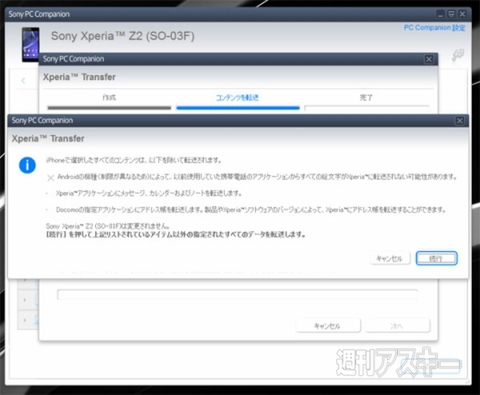Open the PC Companion 設定 link
The image size is (480, 395).
(x=434, y=28)
